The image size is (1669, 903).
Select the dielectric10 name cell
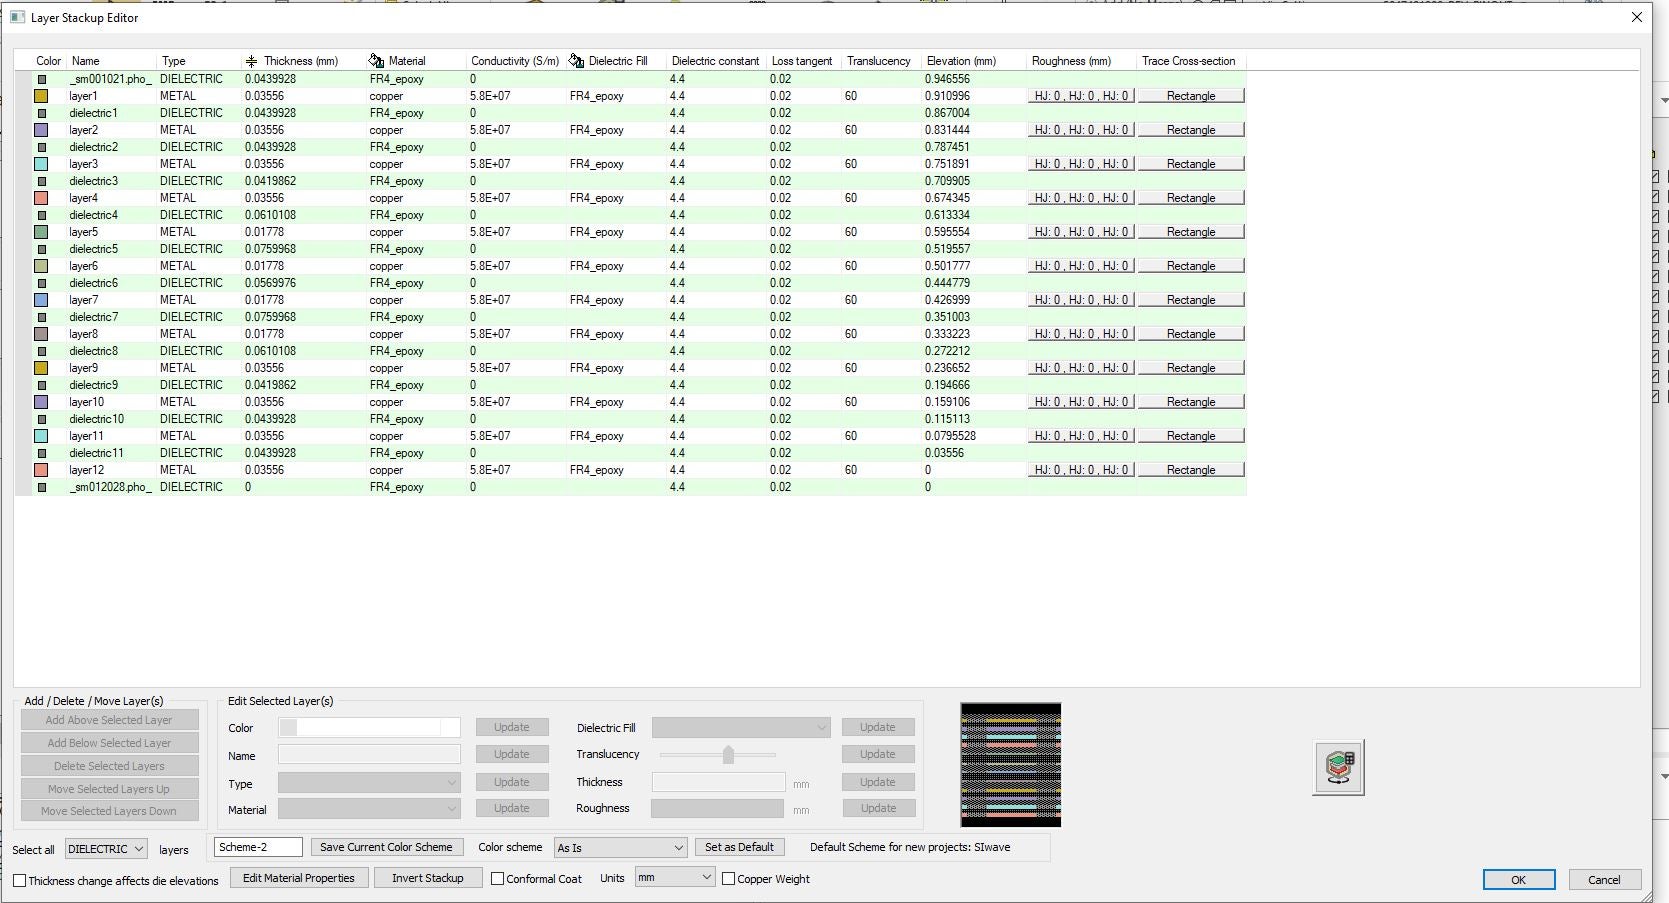pyautogui.click(x=97, y=419)
